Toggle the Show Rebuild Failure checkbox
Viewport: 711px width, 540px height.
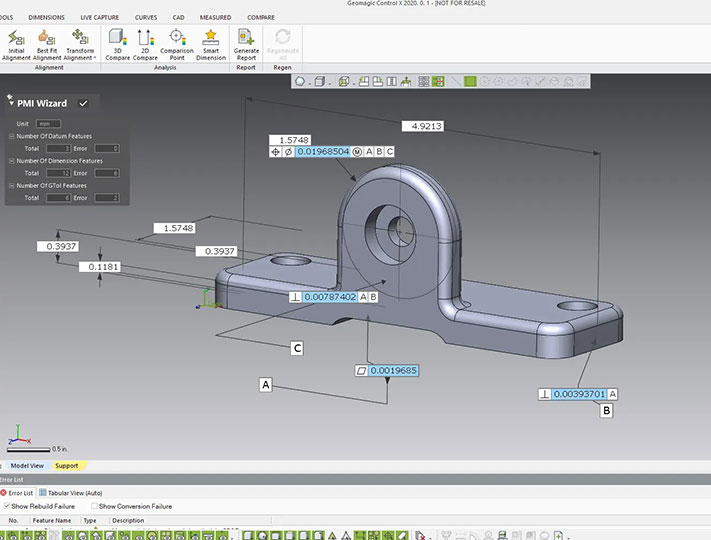[x=7, y=506]
